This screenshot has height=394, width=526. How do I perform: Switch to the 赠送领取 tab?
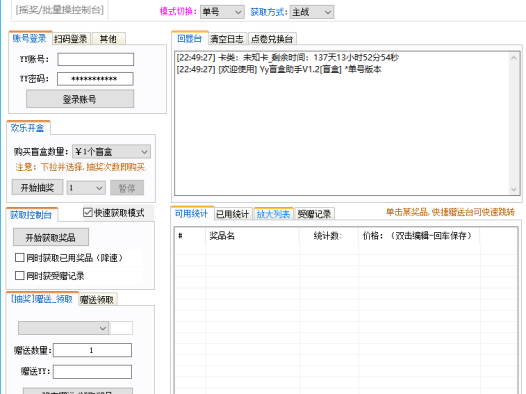click(x=97, y=299)
